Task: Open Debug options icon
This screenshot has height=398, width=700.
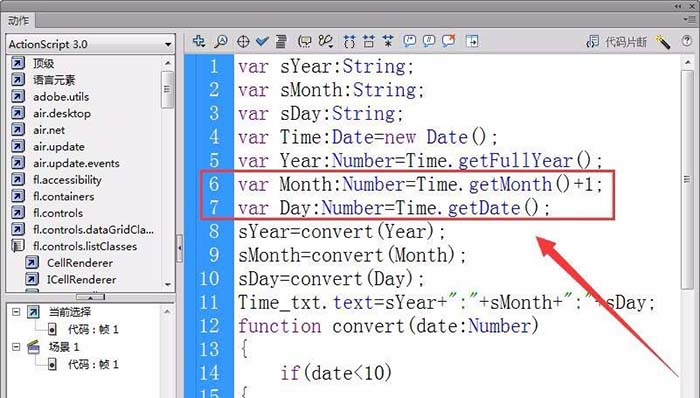Action: point(326,41)
